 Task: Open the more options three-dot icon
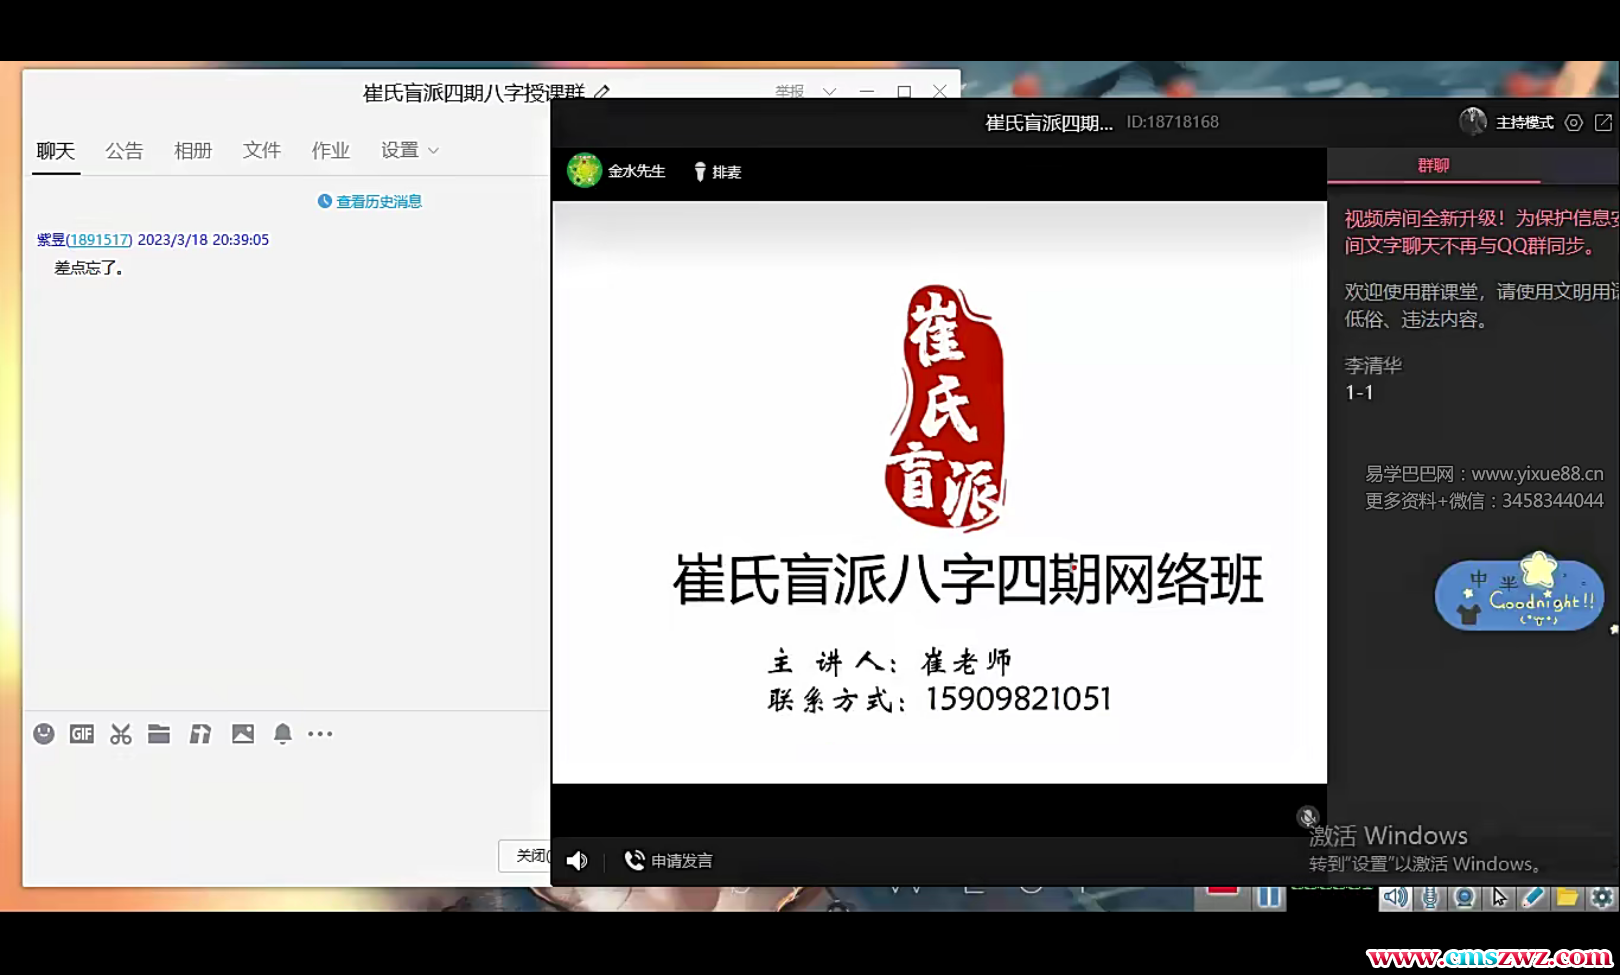[320, 734]
